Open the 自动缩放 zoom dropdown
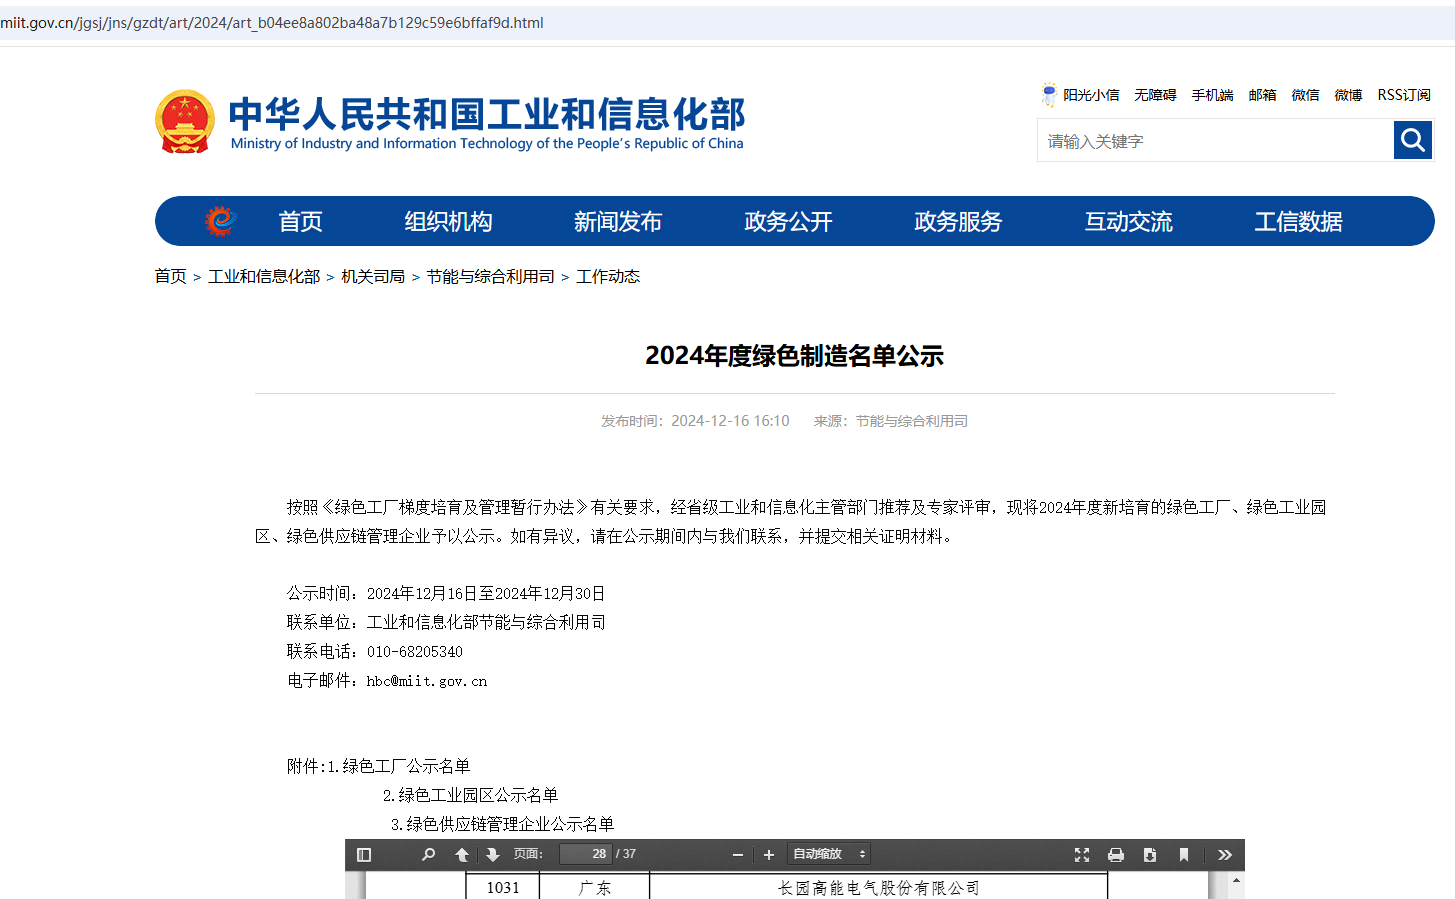Image resolution: width=1455 pixels, height=899 pixels. coord(828,854)
